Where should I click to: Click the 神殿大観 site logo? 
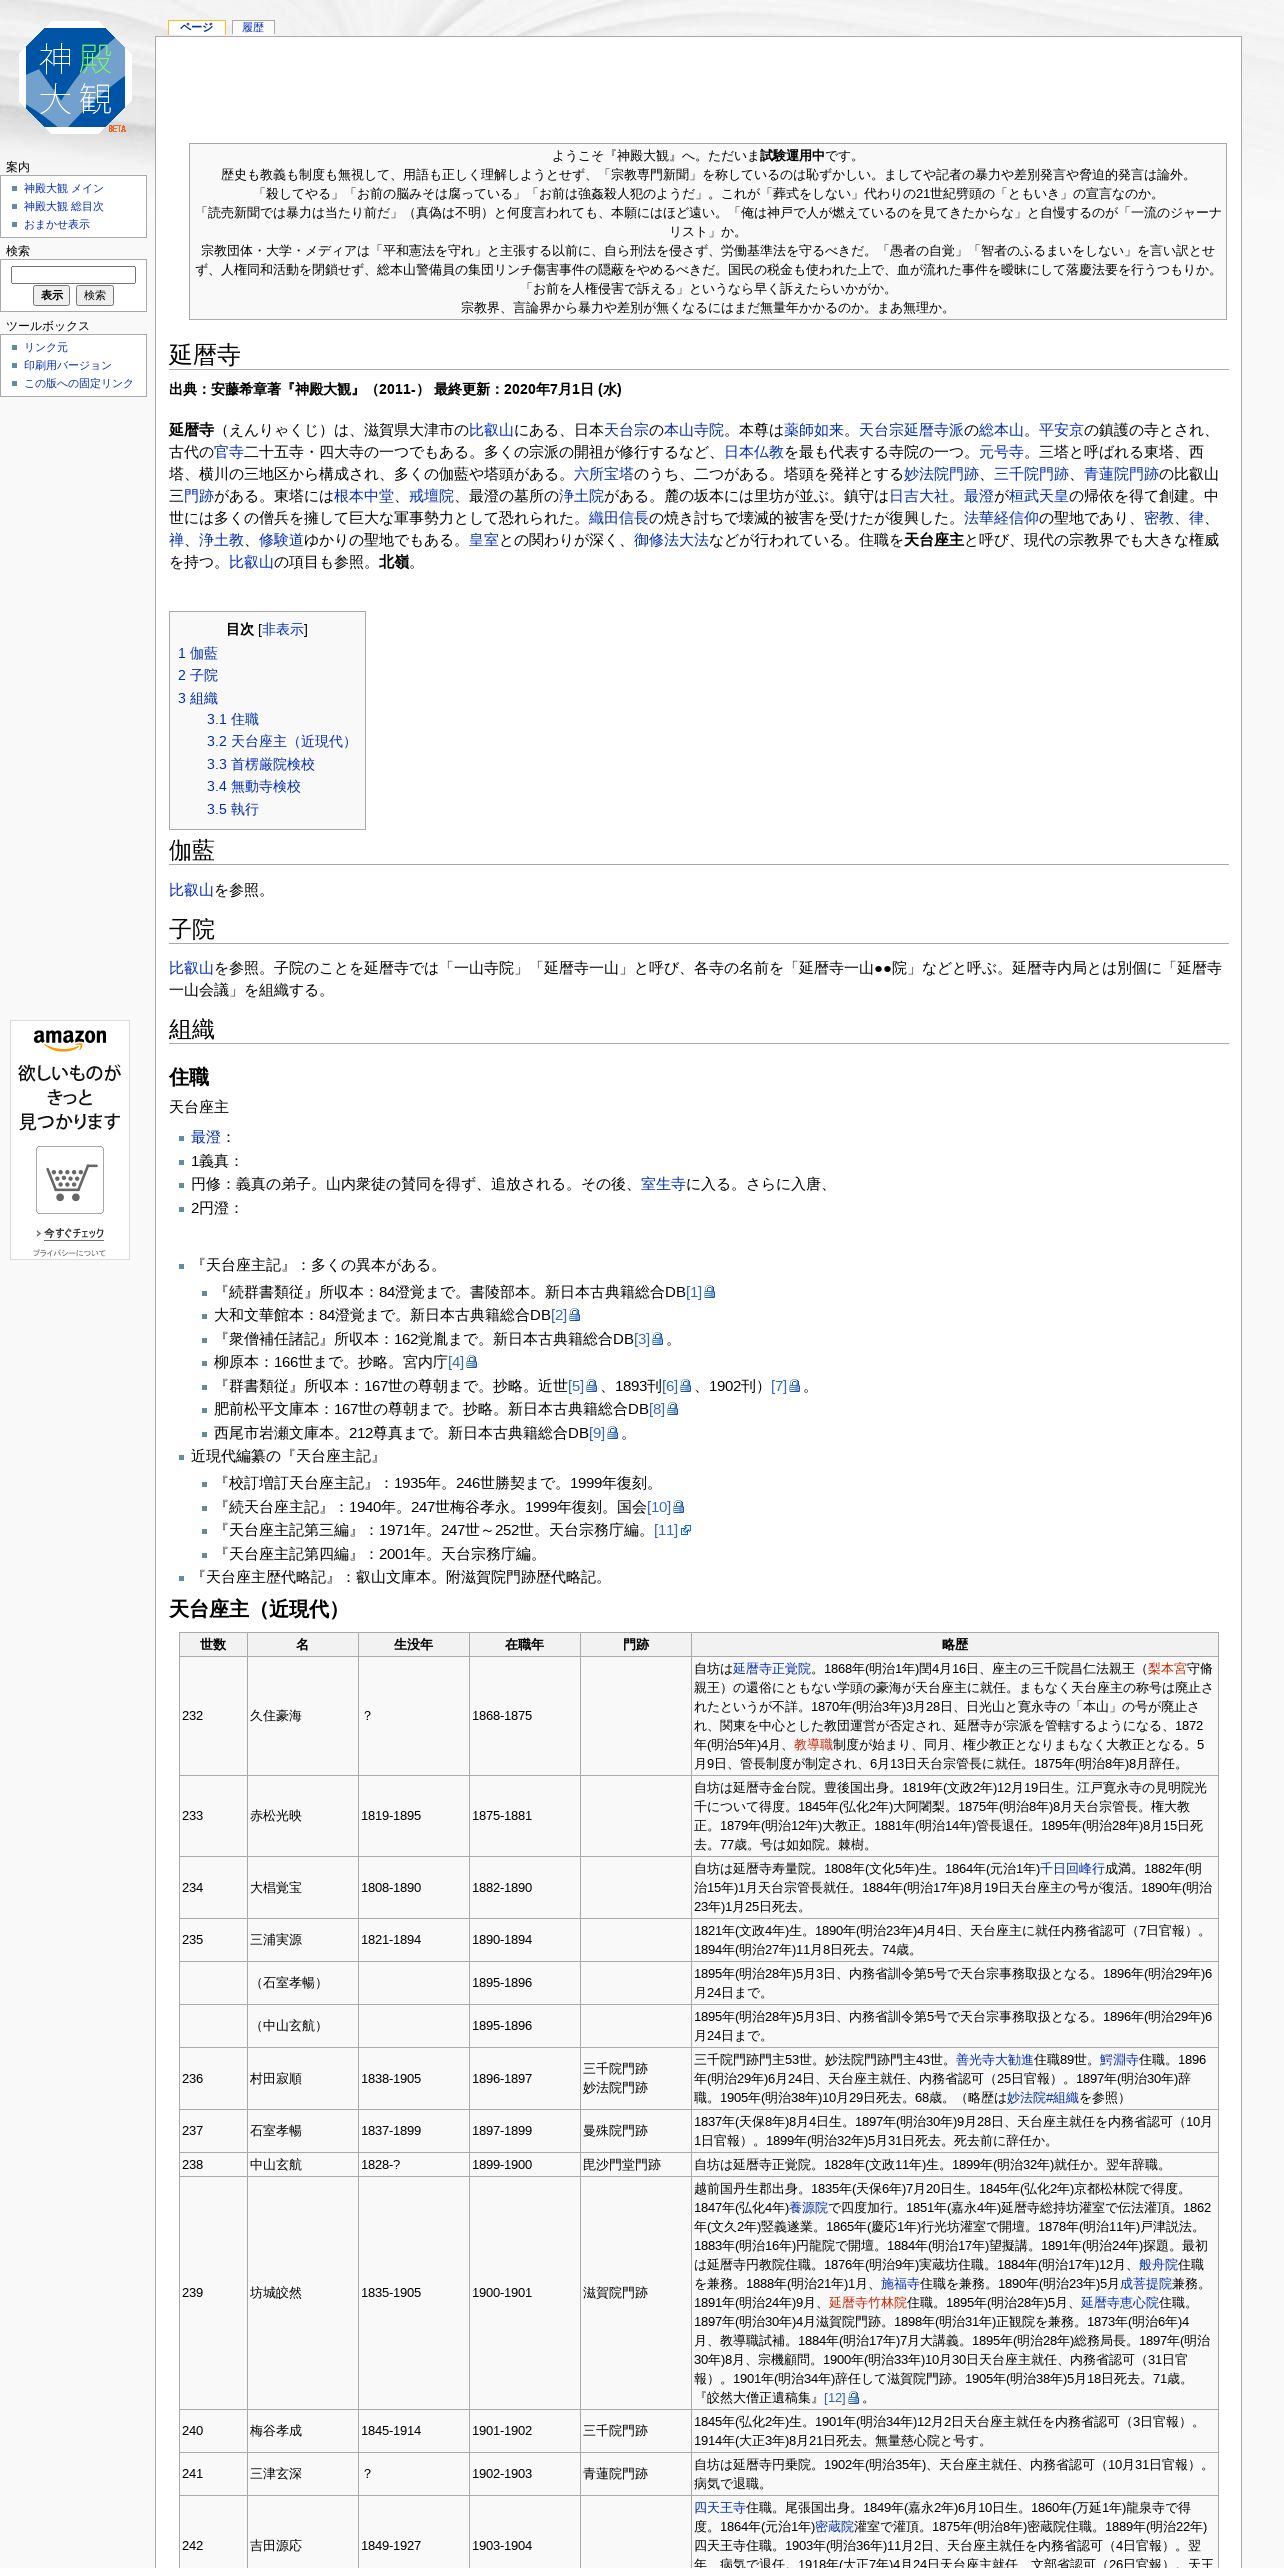(x=78, y=79)
